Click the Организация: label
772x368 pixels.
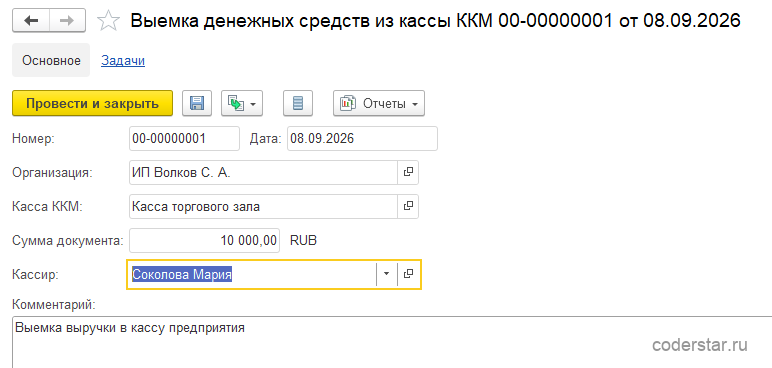pyautogui.click(x=52, y=173)
